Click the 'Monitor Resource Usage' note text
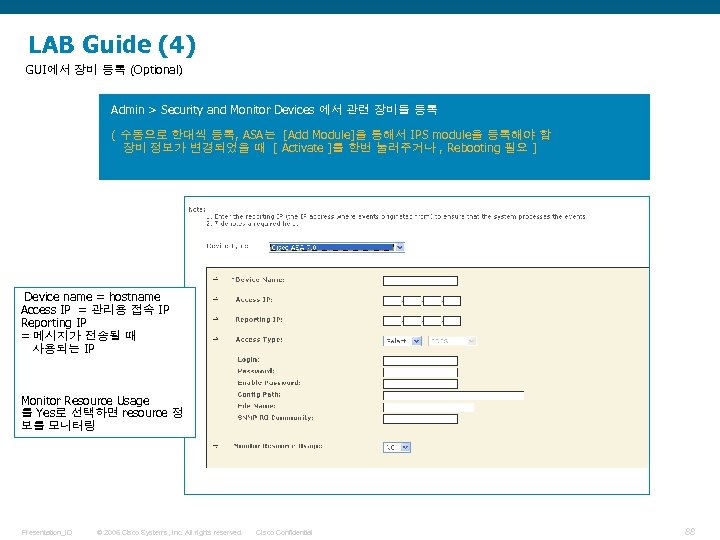 click(x=85, y=400)
